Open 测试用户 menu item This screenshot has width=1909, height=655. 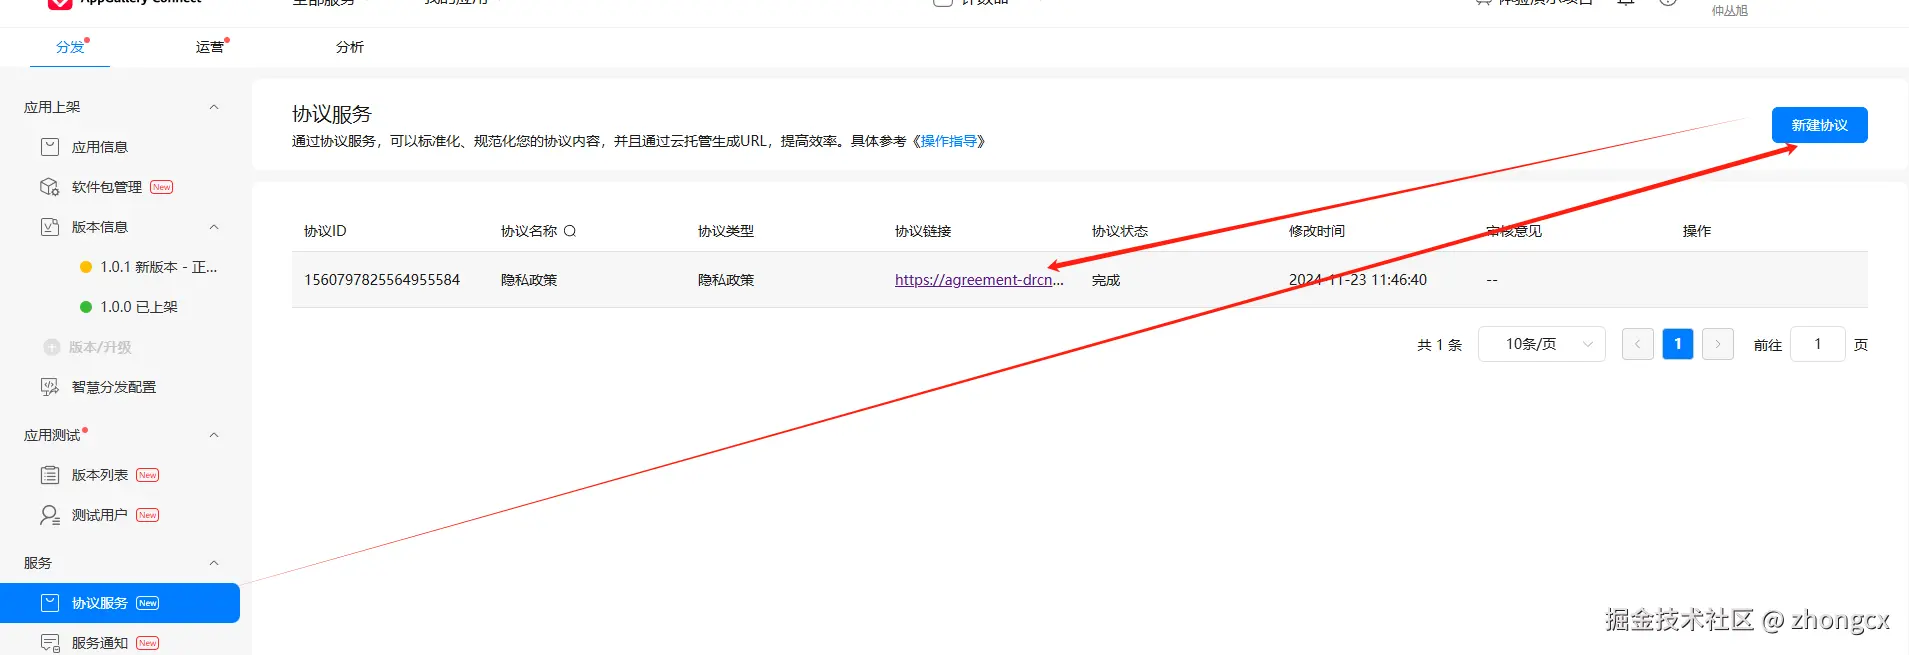point(100,515)
